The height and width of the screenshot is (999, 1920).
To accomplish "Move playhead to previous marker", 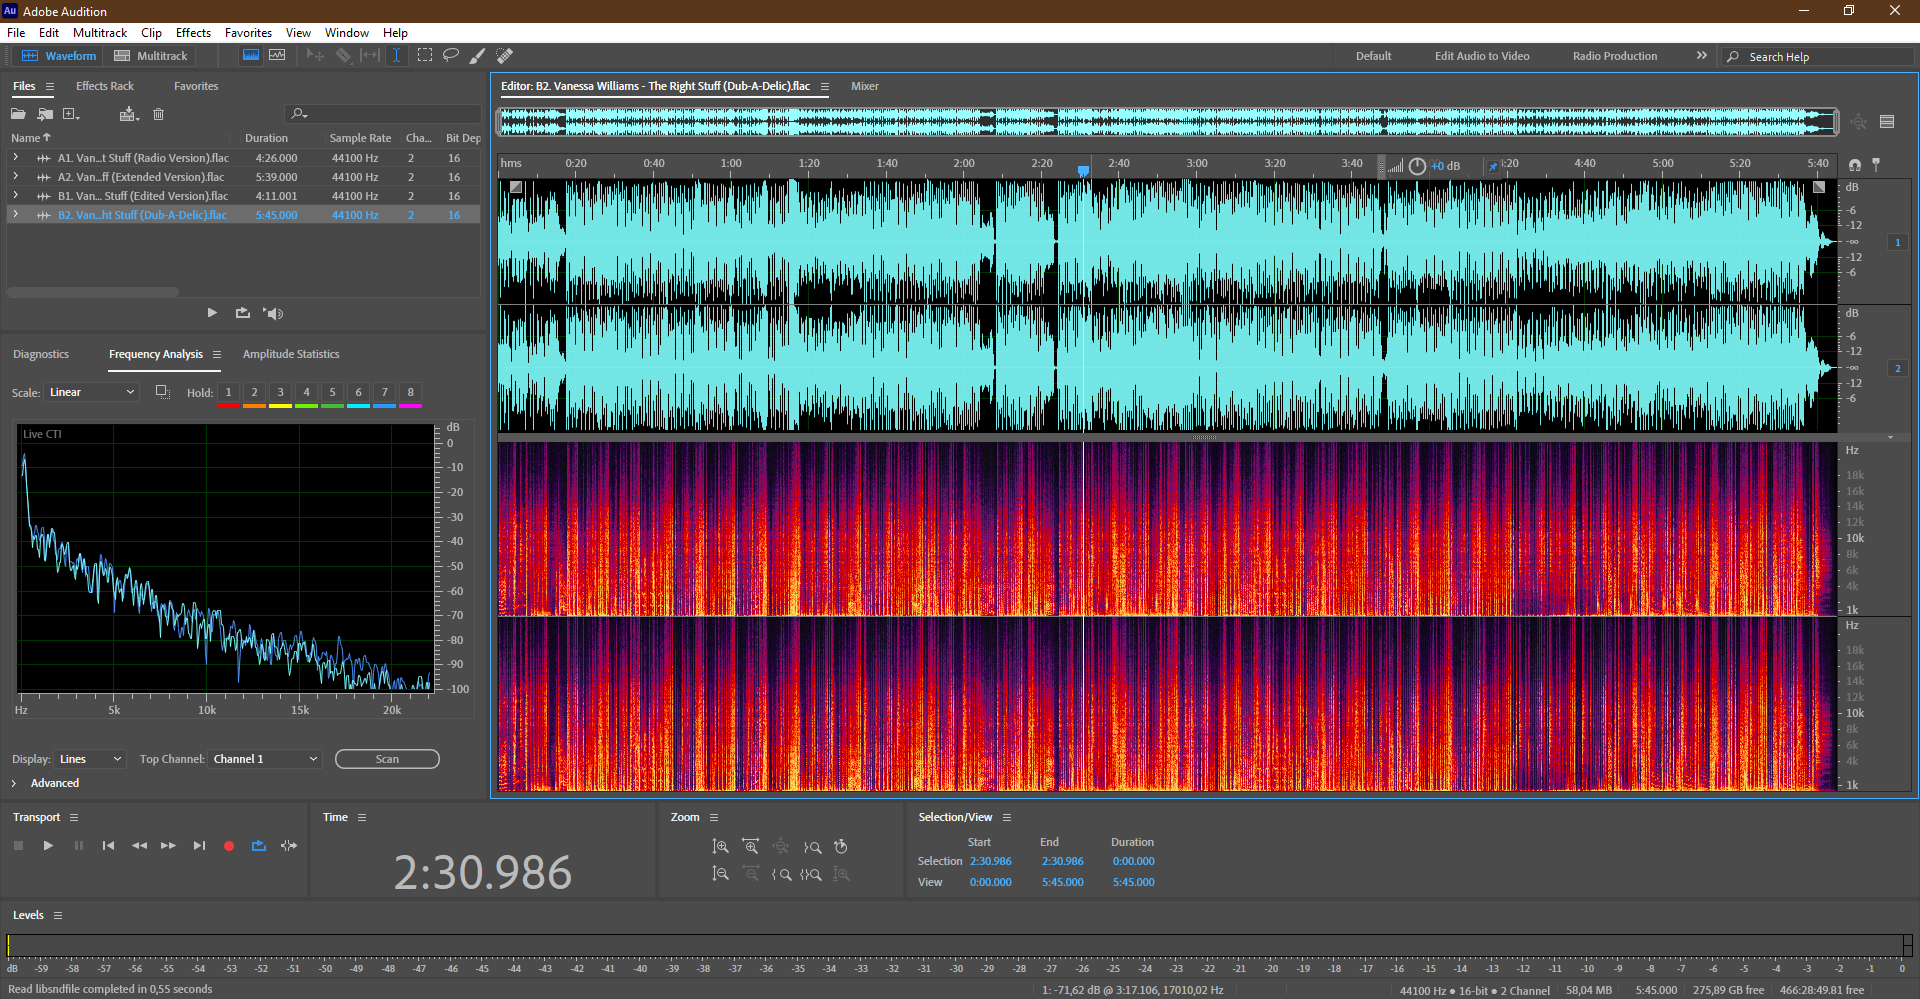I will [x=108, y=846].
